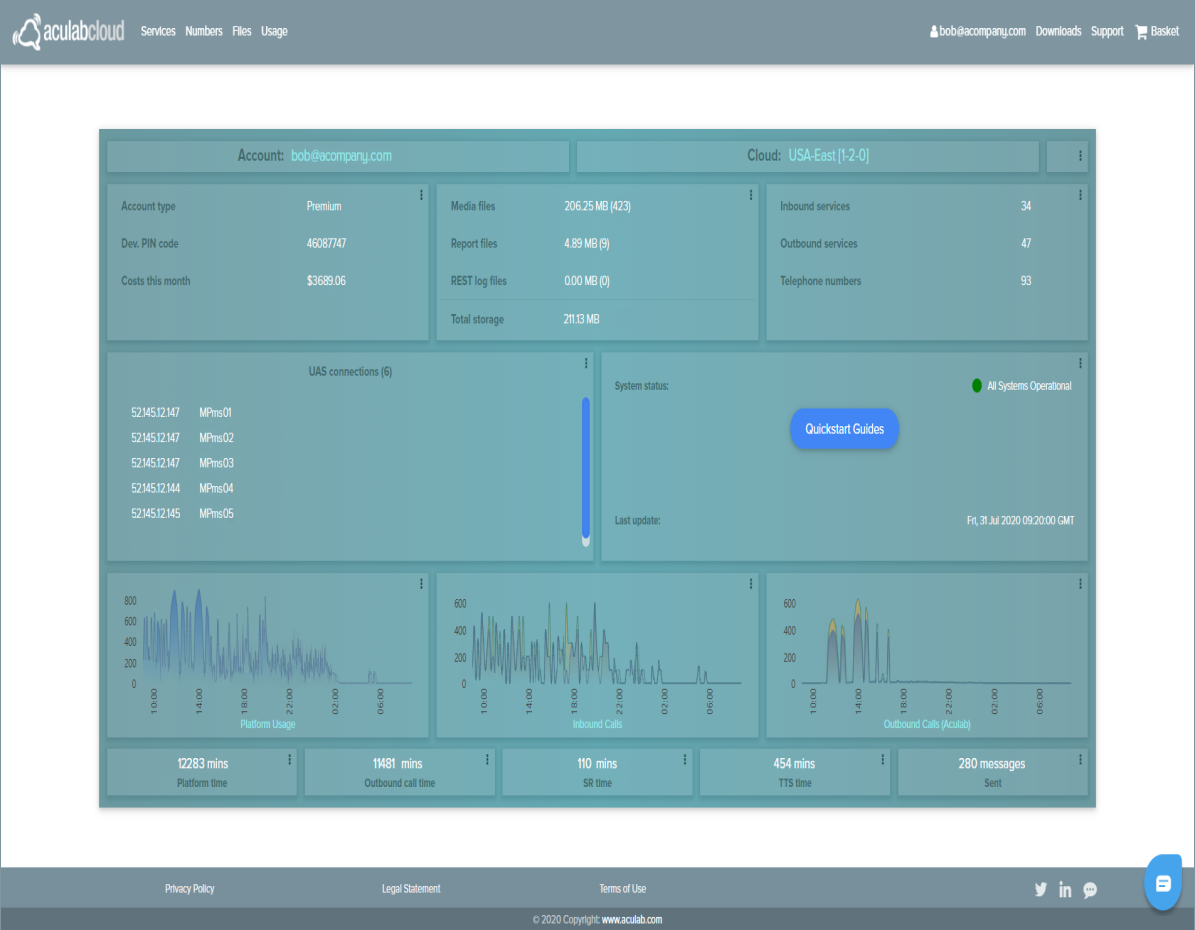Click the 12283 mins Platform time tile

click(x=202, y=771)
